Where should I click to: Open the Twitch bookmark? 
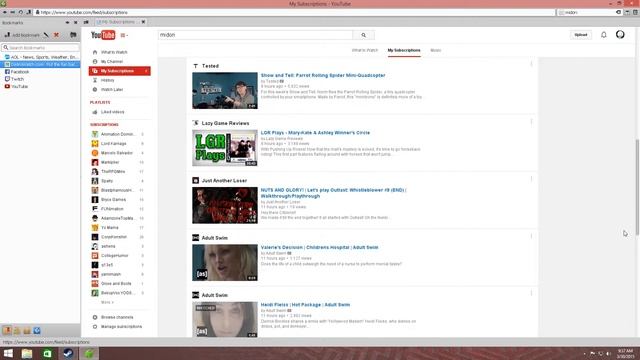click(x=14, y=79)
